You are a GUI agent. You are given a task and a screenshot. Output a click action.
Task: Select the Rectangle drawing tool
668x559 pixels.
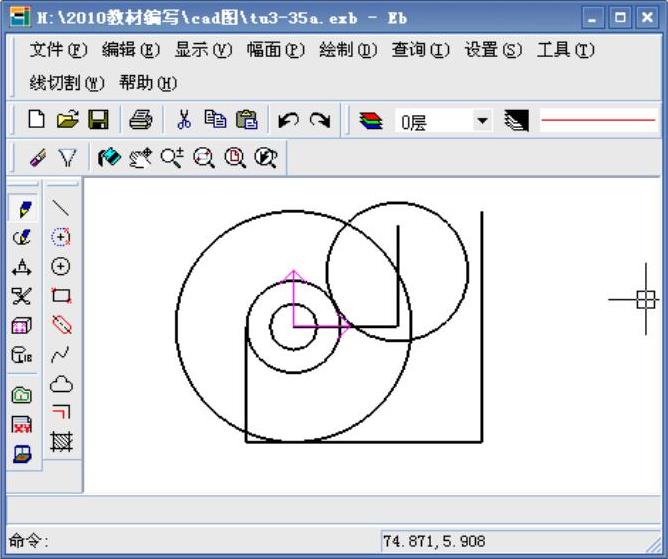61,295
